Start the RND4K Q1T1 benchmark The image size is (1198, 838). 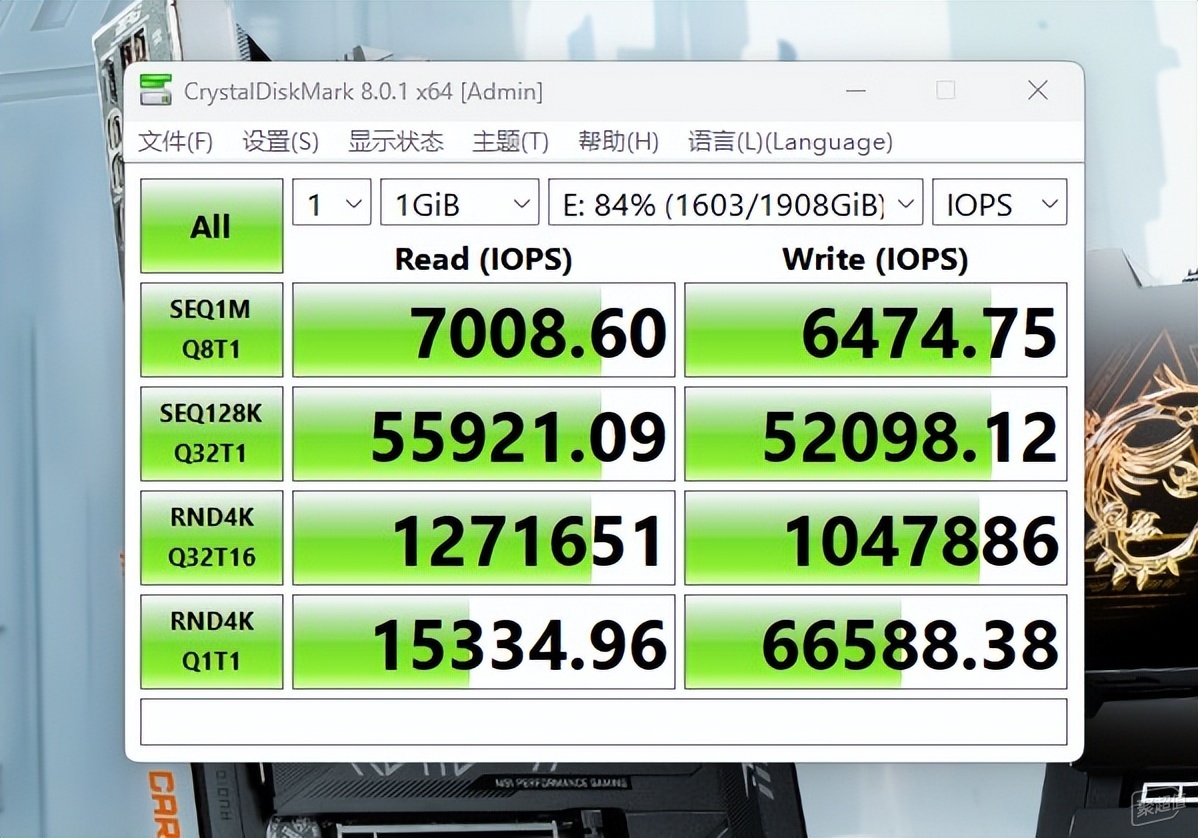point(211,642)
